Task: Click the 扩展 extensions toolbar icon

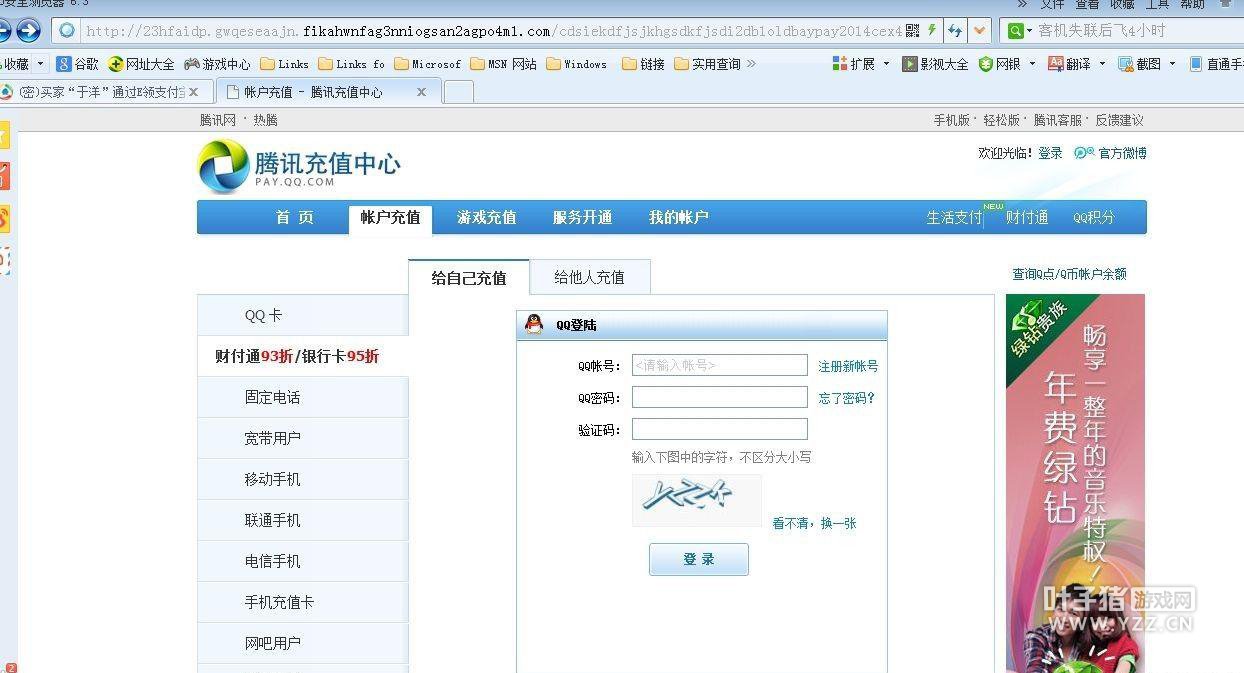Action: (853, 64)
